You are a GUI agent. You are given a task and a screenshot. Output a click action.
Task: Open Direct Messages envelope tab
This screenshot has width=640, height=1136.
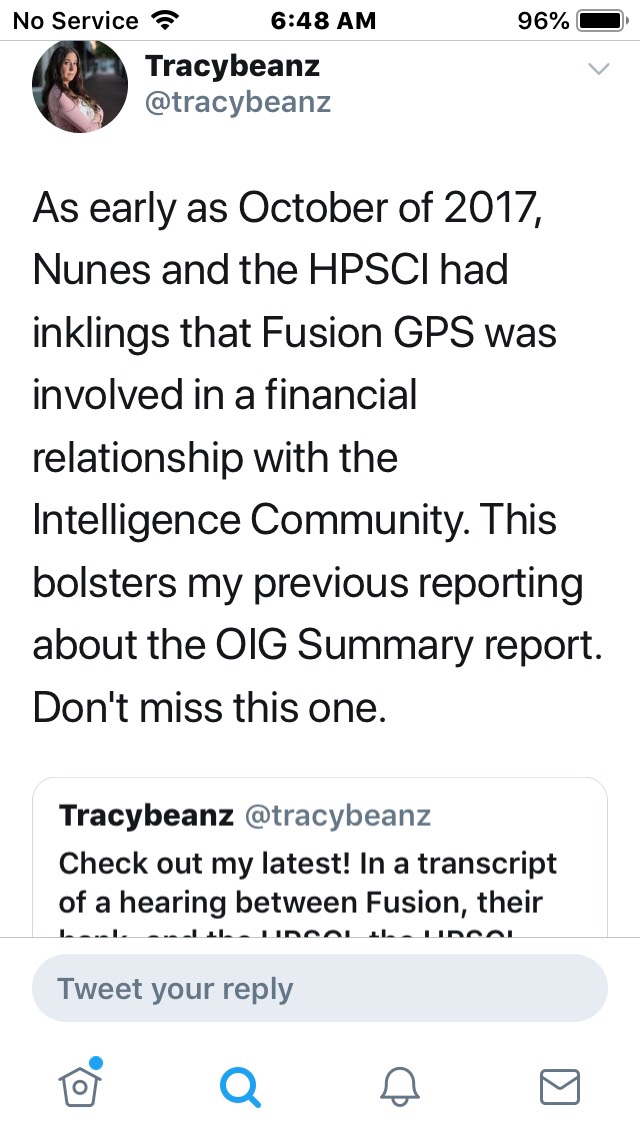[559, 1087]
